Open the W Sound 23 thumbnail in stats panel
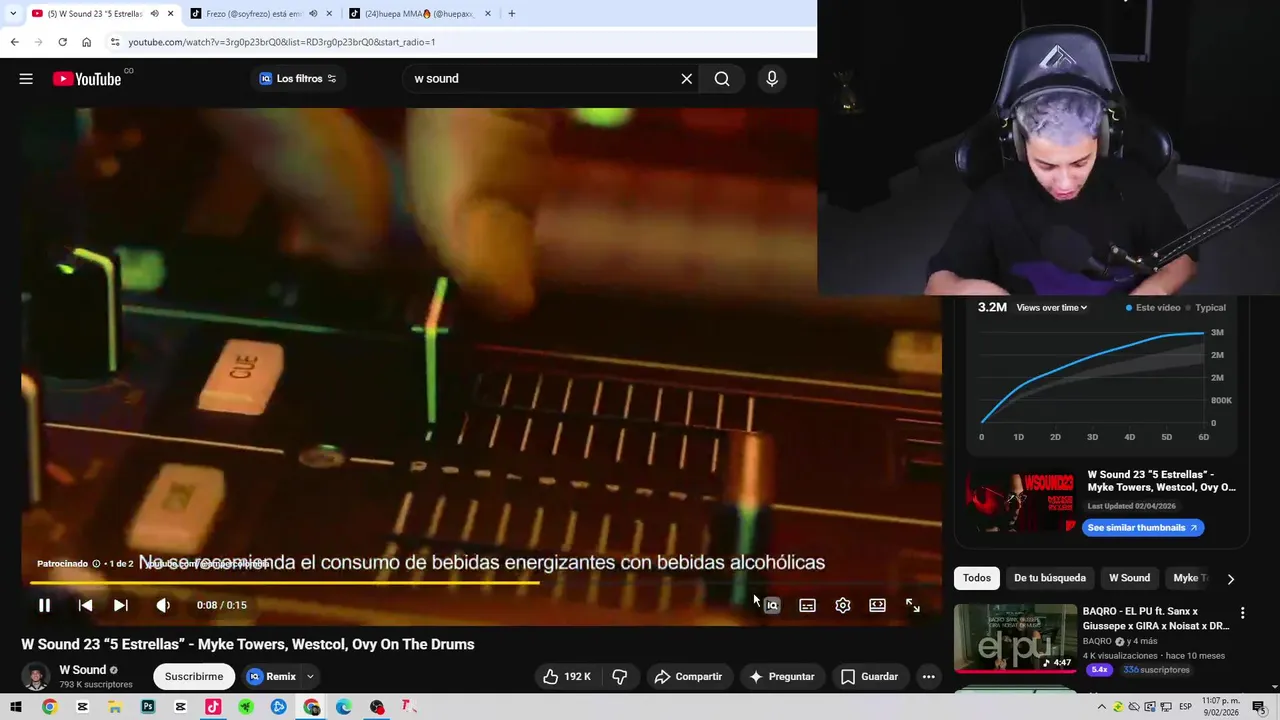The height and width of the screenshot is (720, 1280). [1020, 503]
